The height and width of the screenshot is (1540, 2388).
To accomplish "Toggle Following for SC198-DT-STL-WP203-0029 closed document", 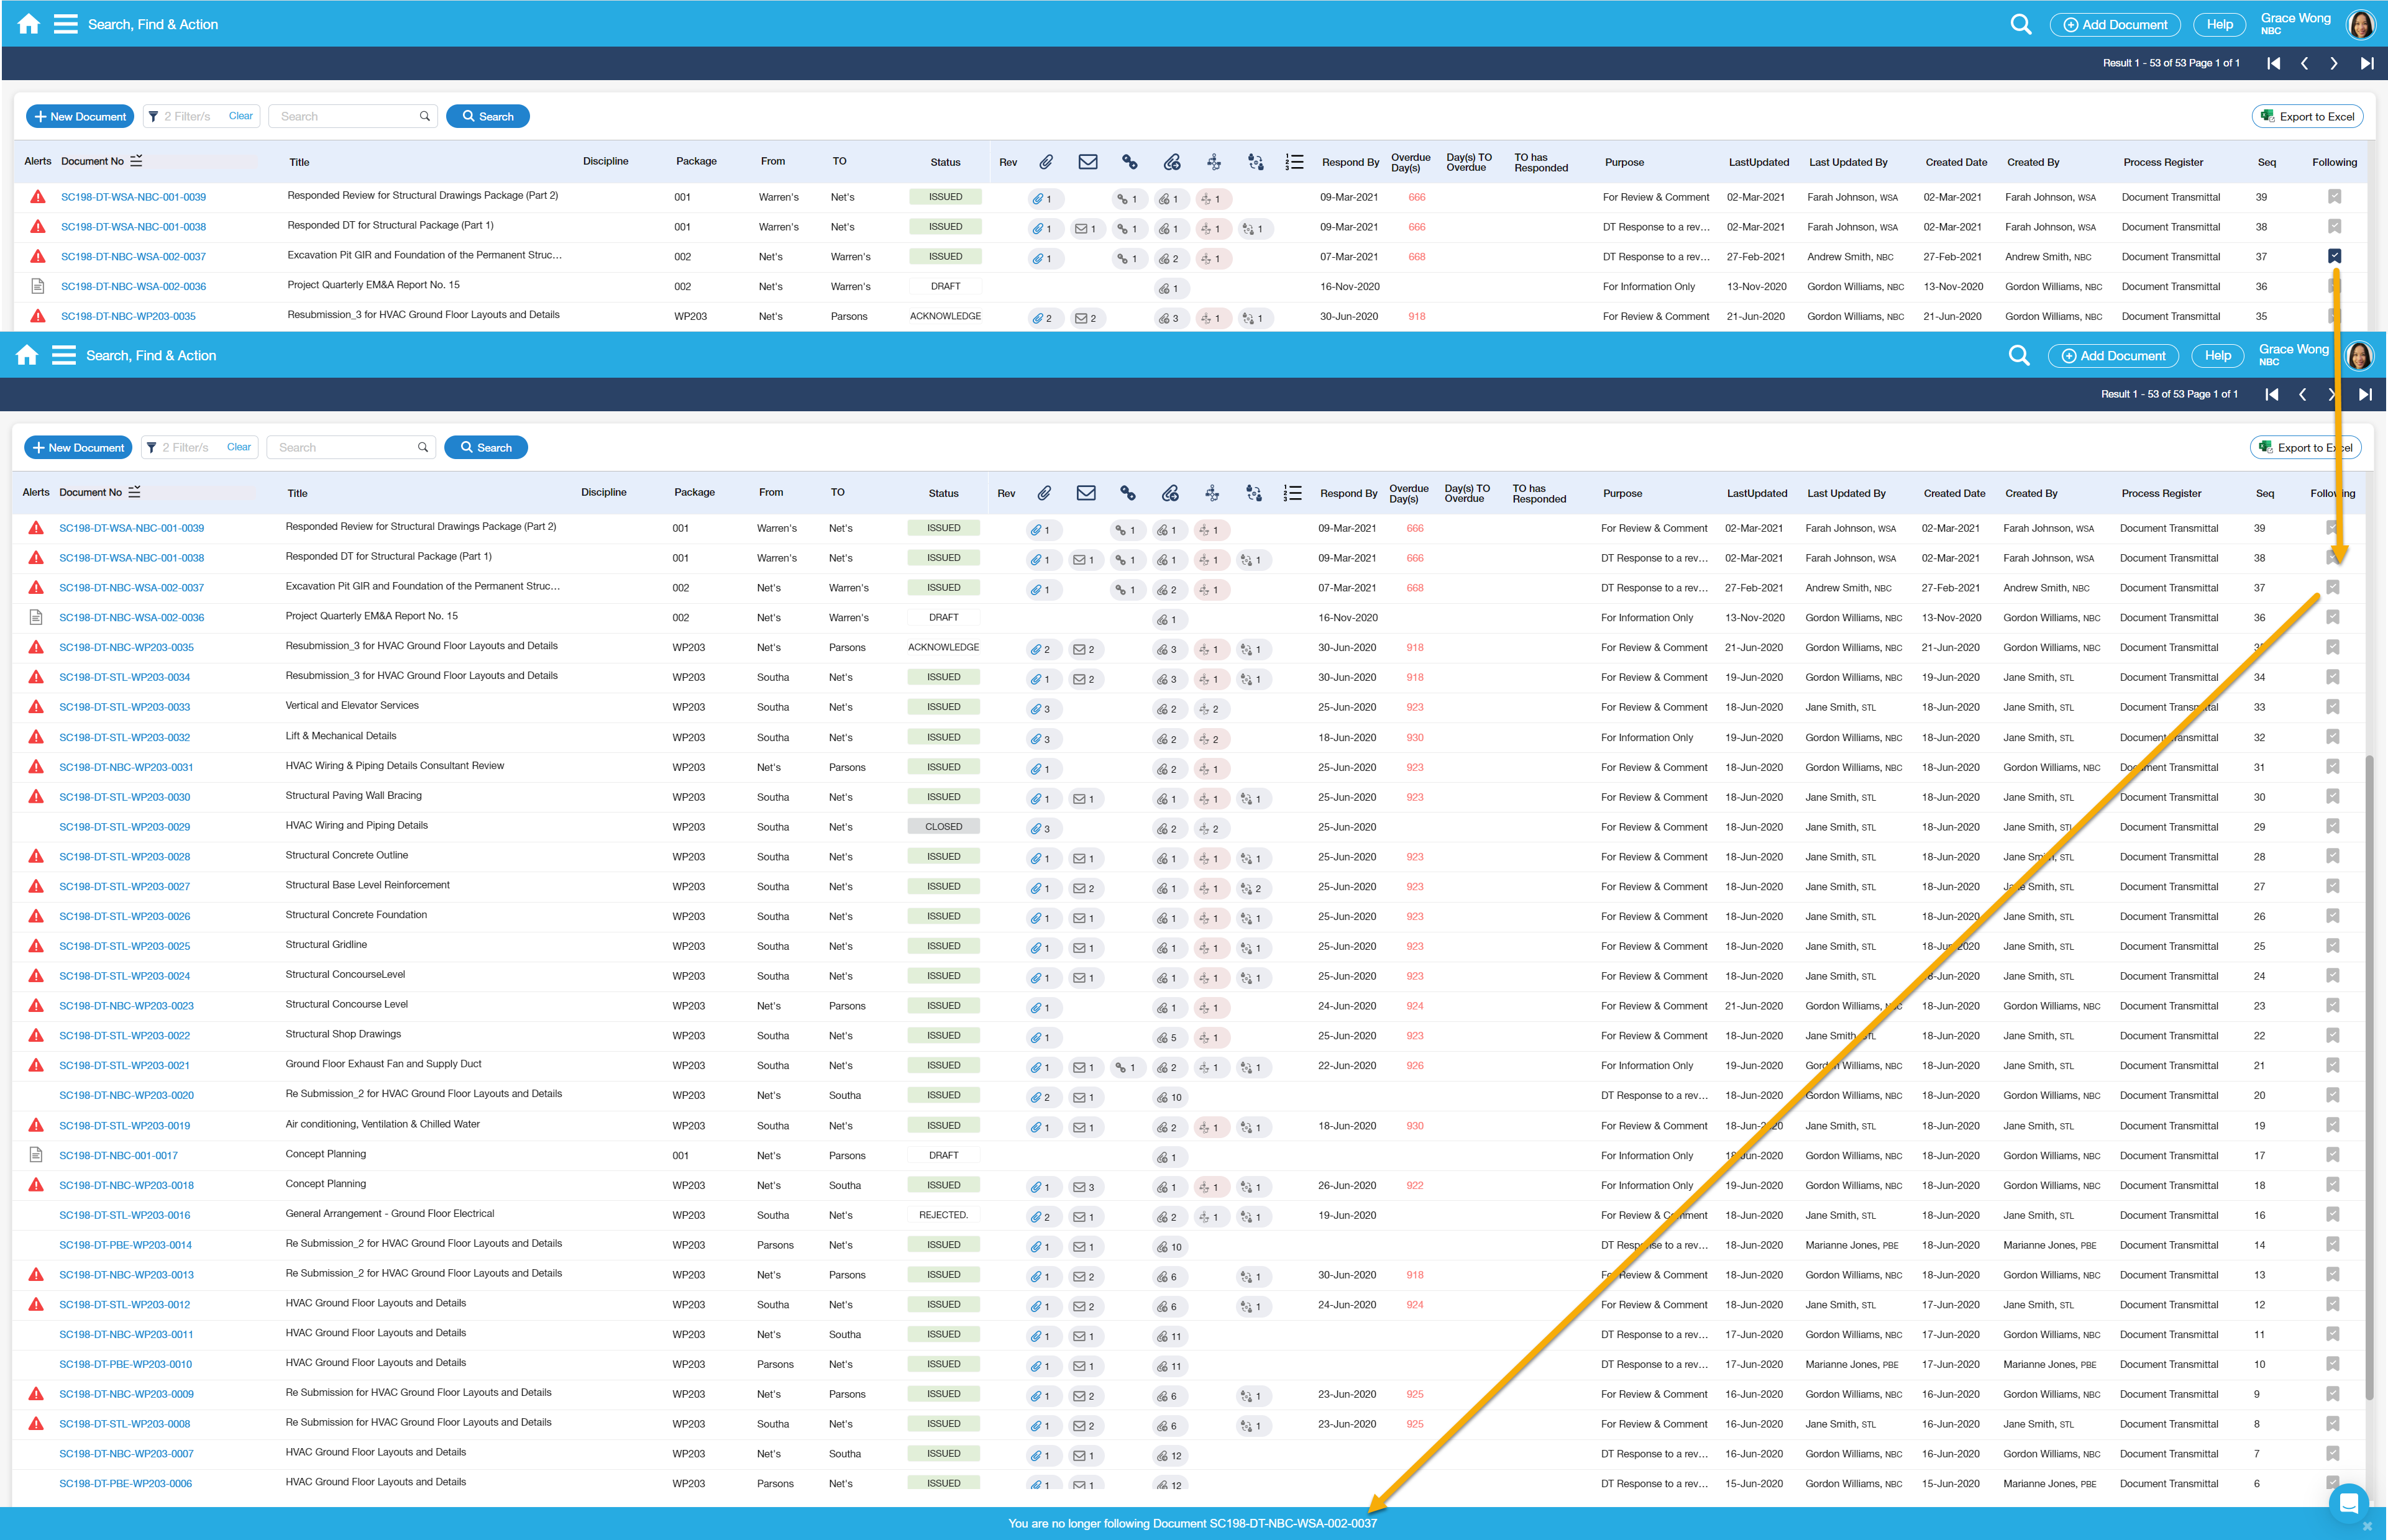I will click(x=2332, y=826).
